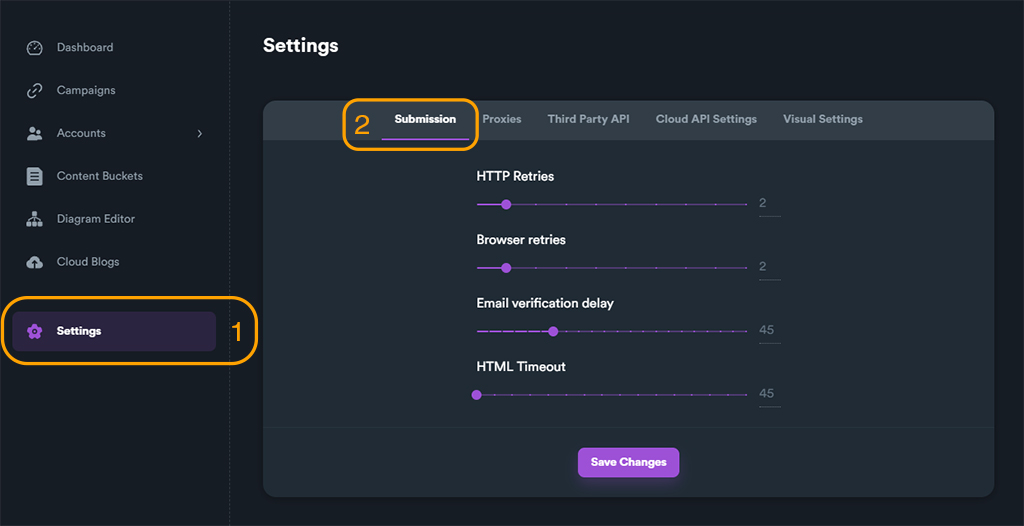Click the HTTP Retries slider handle
This screenshot has height=526, width=1024.
pyautogui.click(x=506, y=204)
